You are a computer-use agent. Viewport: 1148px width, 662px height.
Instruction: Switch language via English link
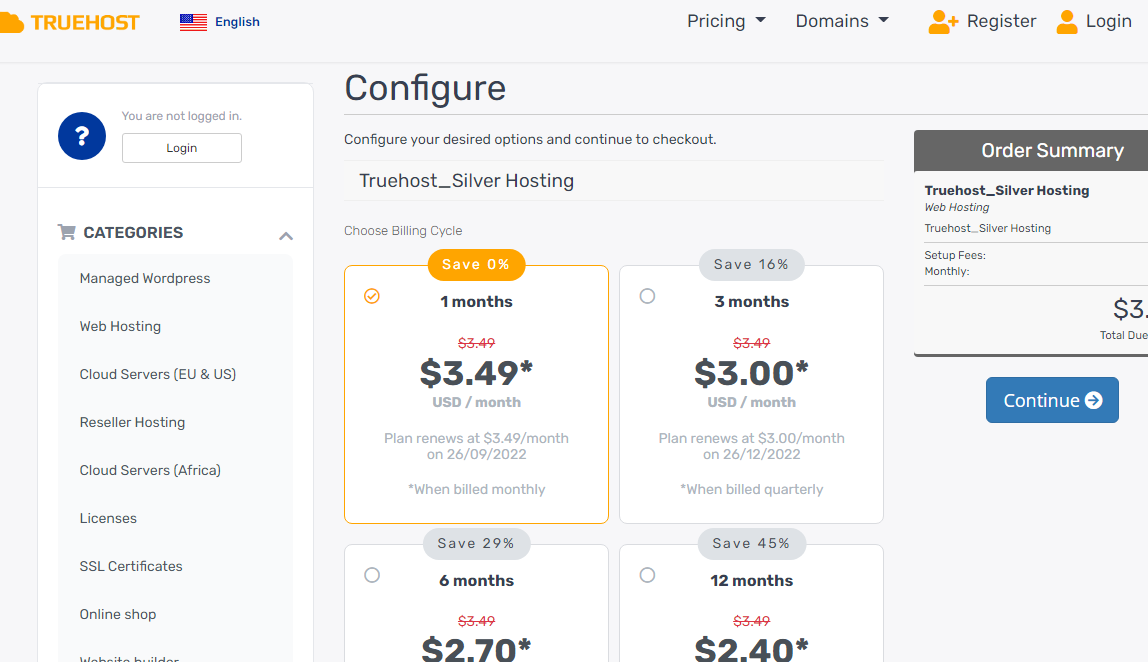(237, 22)
